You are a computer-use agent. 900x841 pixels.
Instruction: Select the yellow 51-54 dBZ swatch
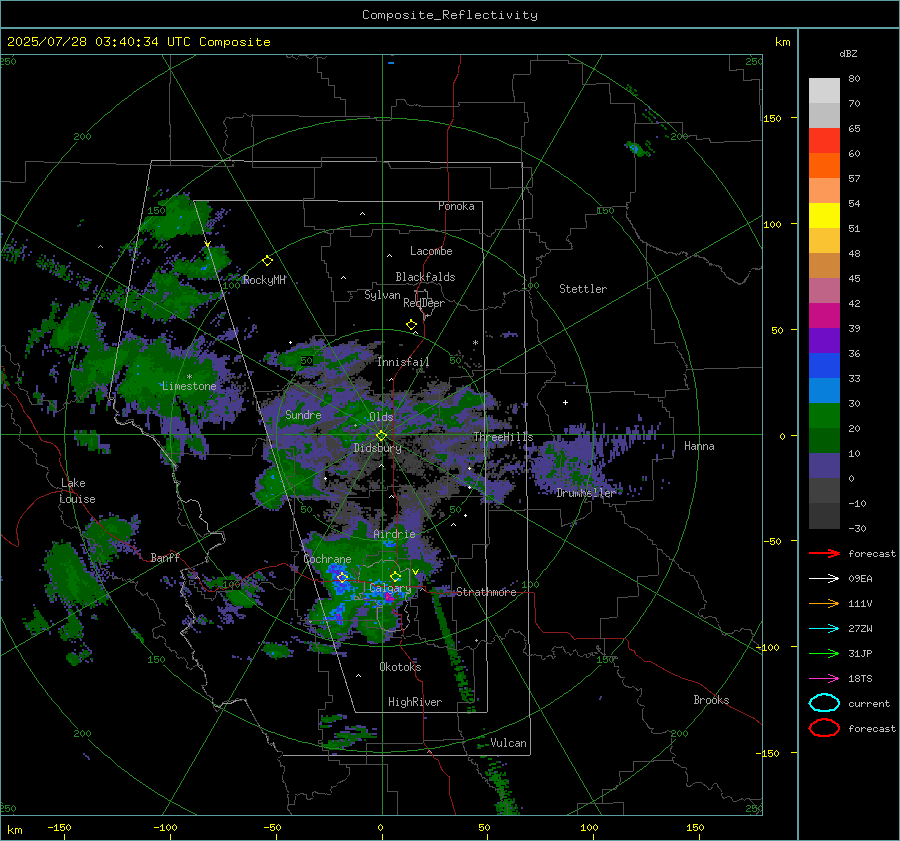click(824, 216)
